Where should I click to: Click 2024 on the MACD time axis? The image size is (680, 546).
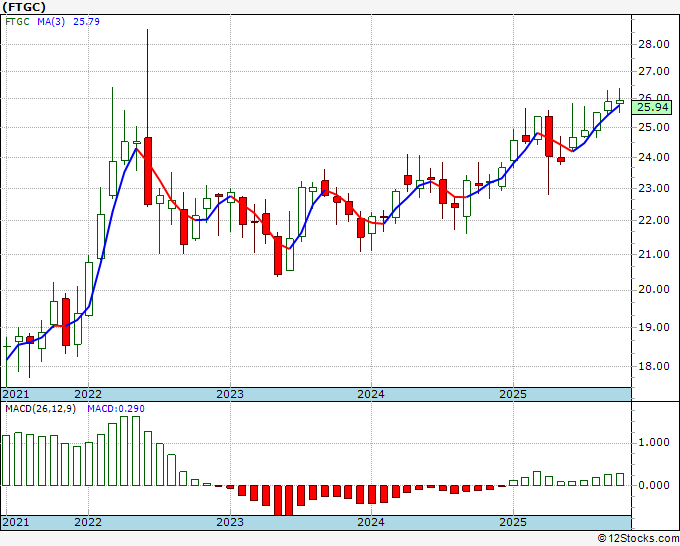coord(371,522)
